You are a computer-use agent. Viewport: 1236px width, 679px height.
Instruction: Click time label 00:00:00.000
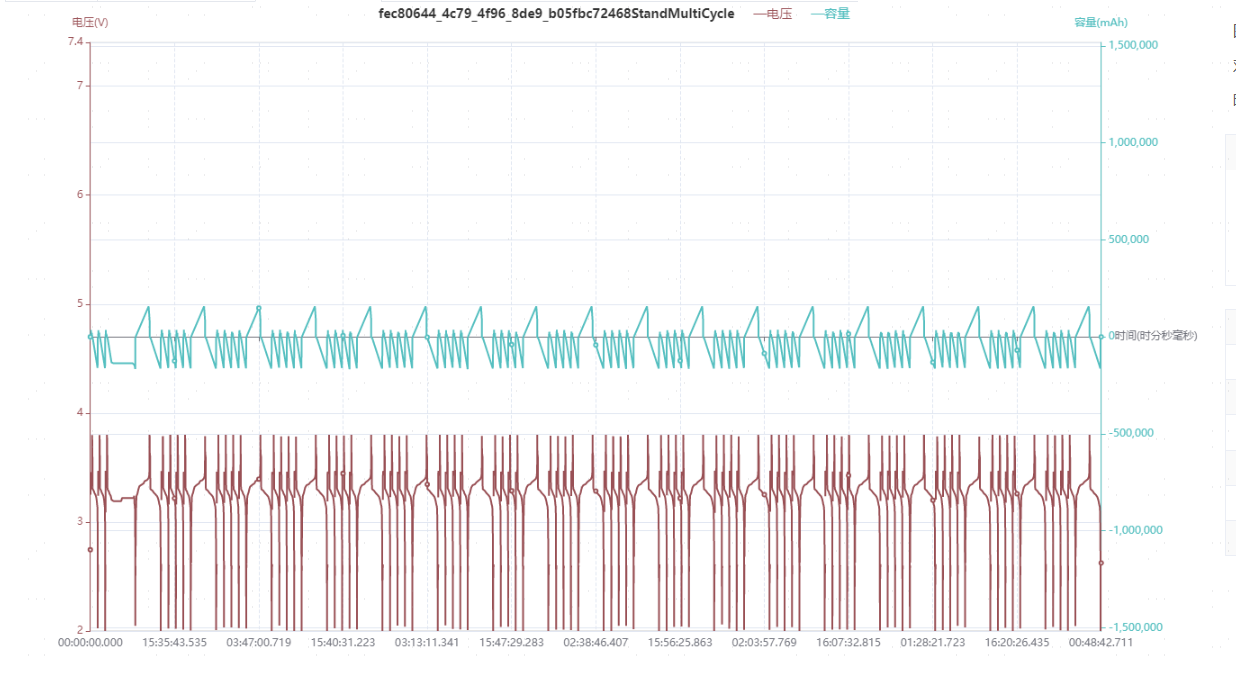click(90, 642)
